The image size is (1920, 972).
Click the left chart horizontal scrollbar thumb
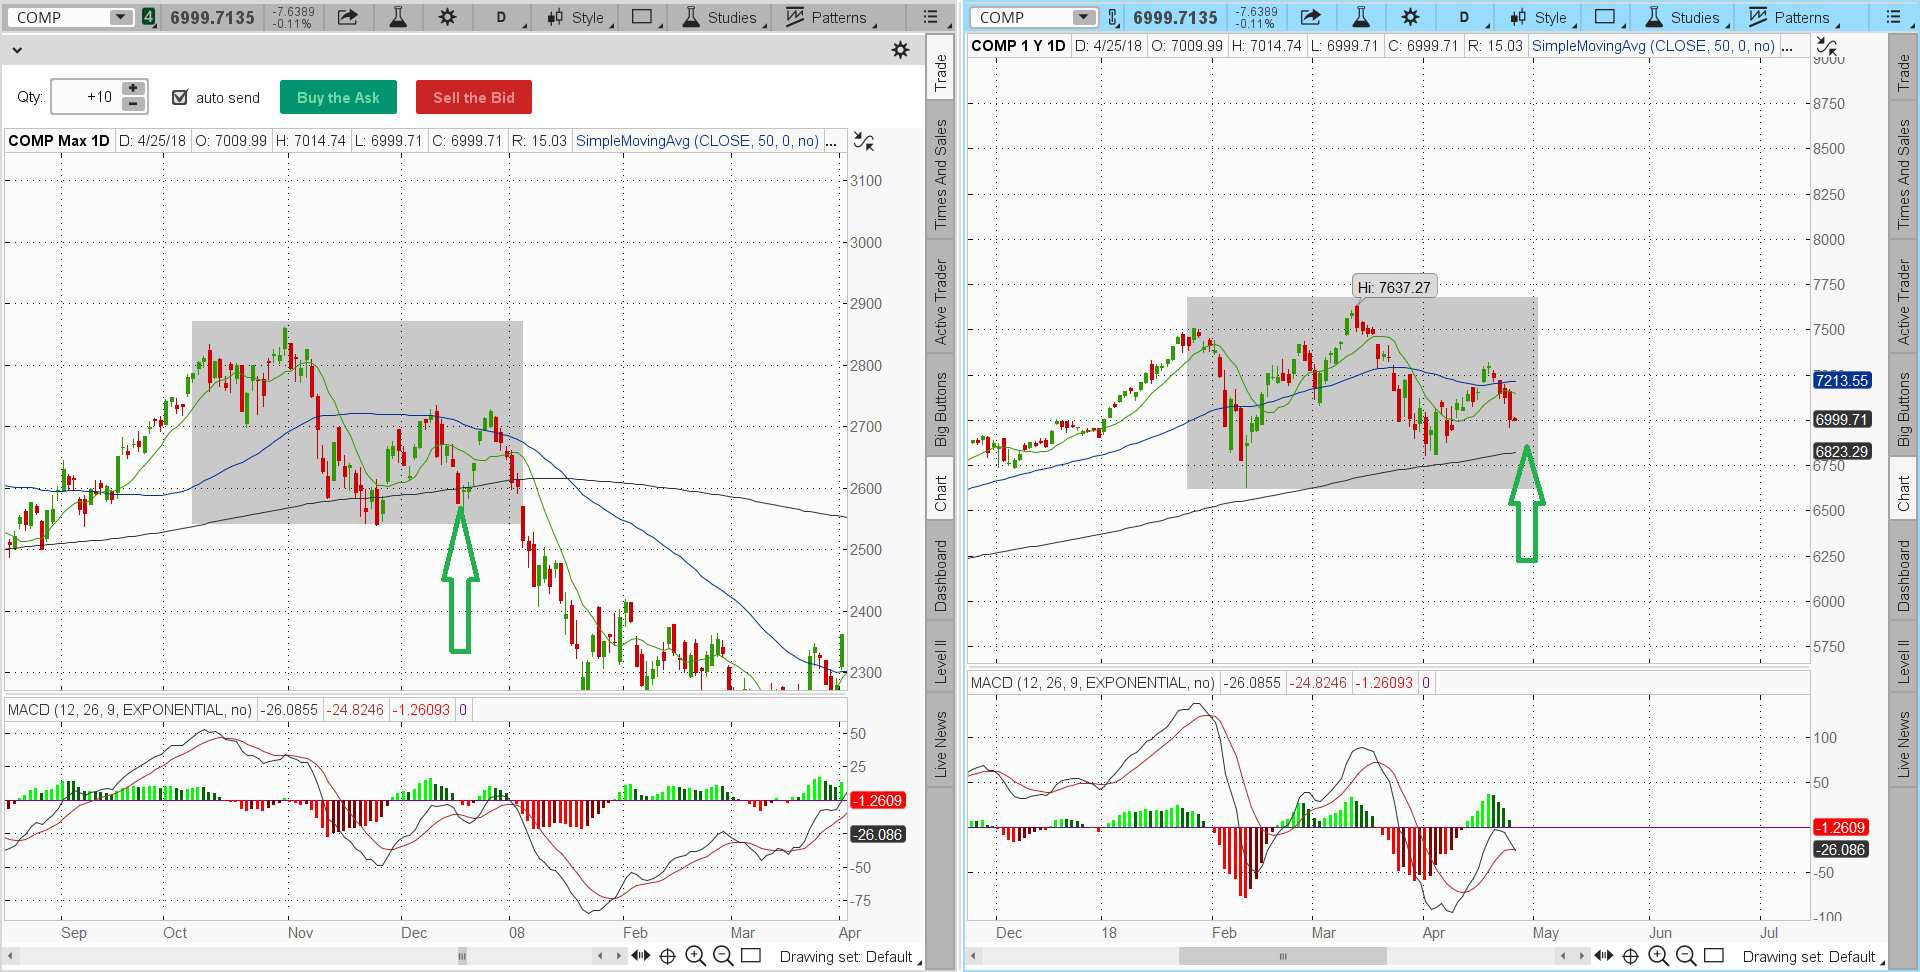[461, 957]
